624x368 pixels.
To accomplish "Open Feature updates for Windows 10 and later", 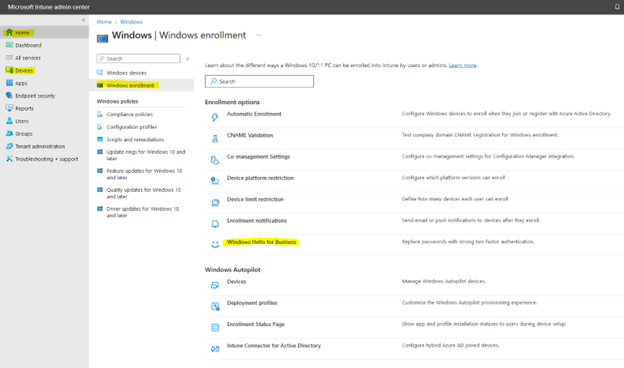I will 144,174.
